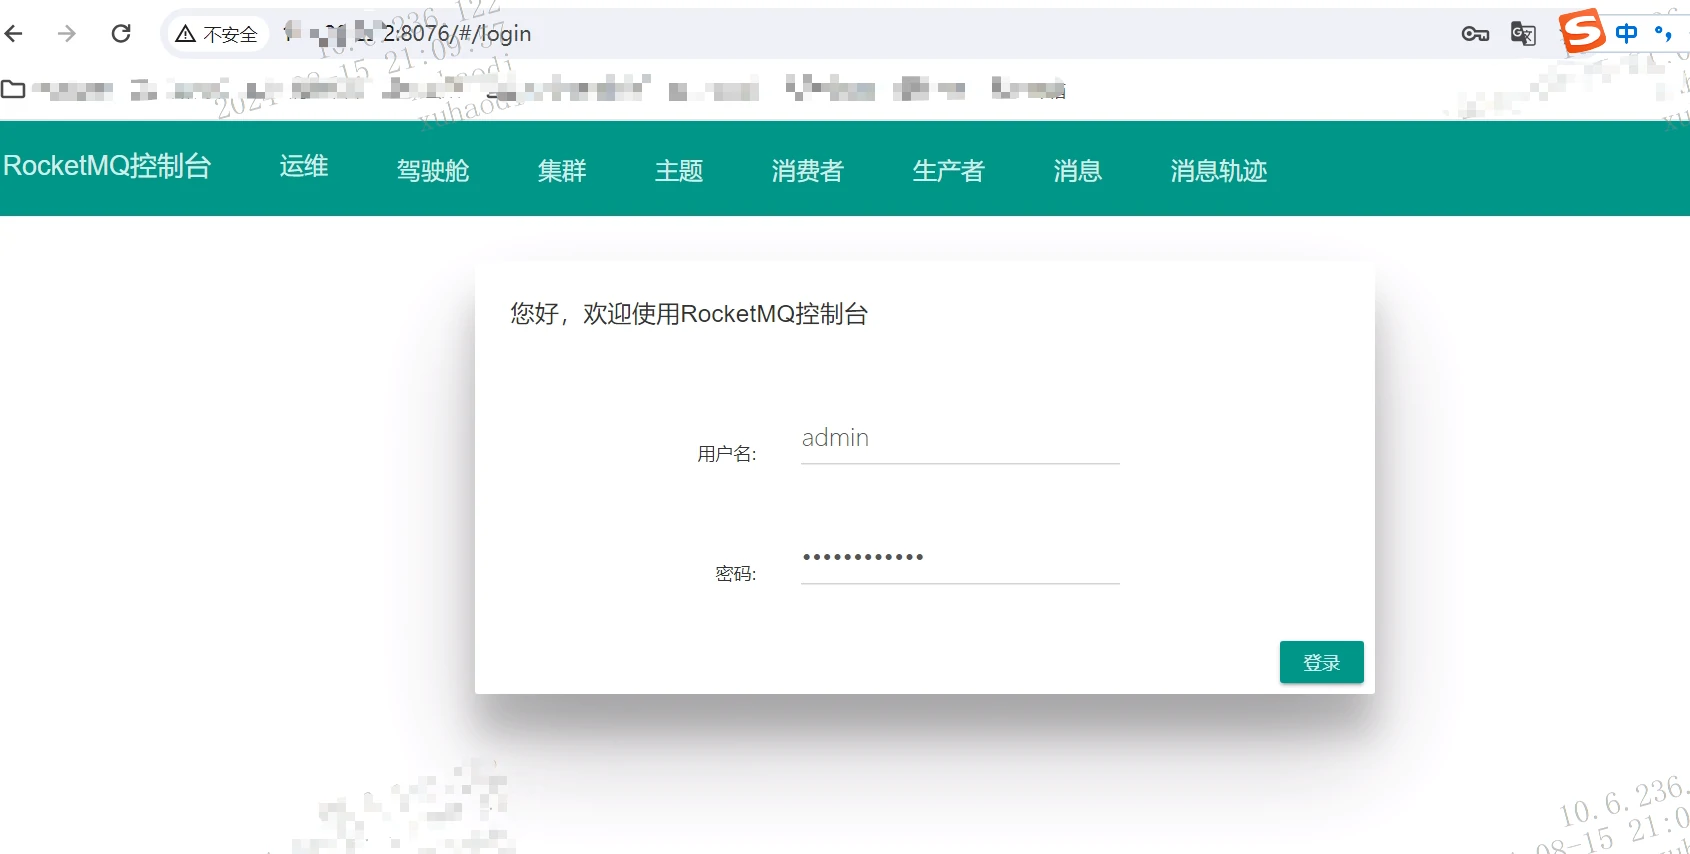Viewport: 1690px width, 854px height.
Task: Click the translate page icon
Action: click(1523, 34)
